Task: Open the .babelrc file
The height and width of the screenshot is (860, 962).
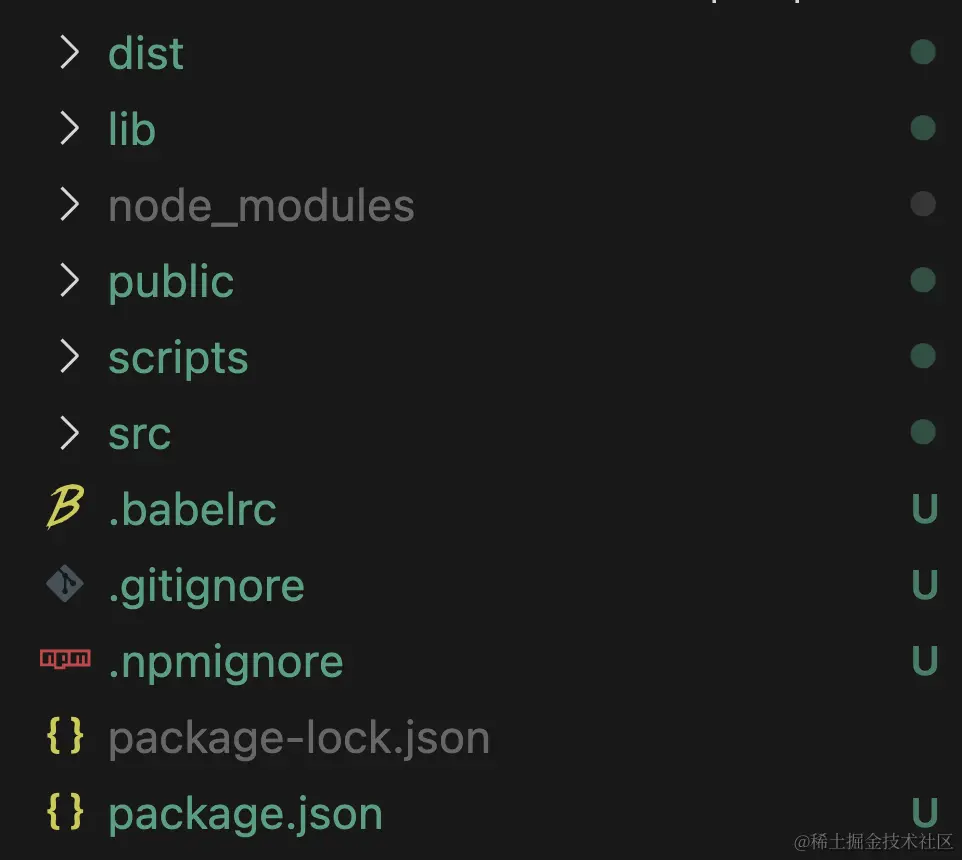Action: (192, 510)
